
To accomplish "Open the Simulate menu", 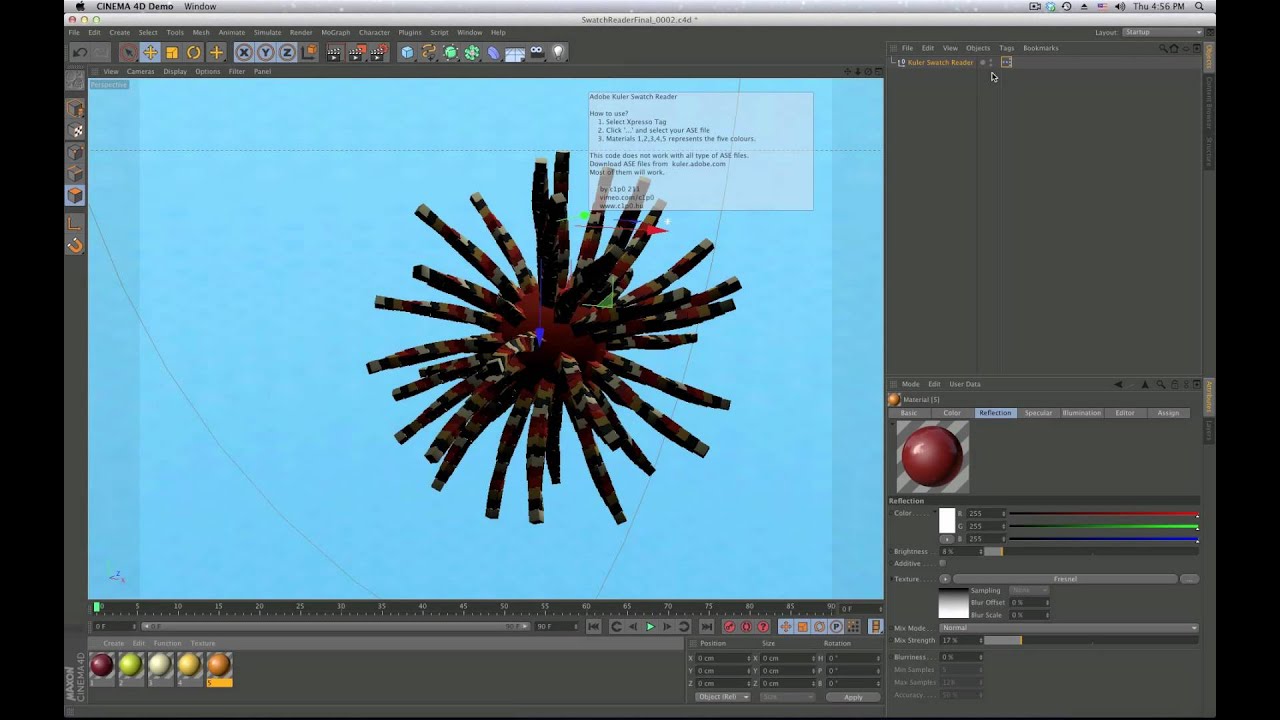I will coord(267,32).
